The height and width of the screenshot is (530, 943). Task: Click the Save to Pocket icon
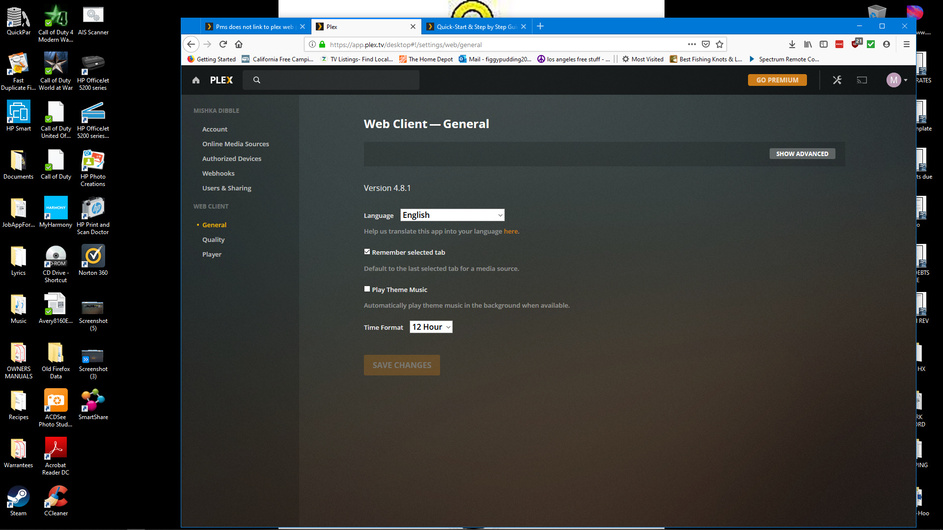pos(705,44)
